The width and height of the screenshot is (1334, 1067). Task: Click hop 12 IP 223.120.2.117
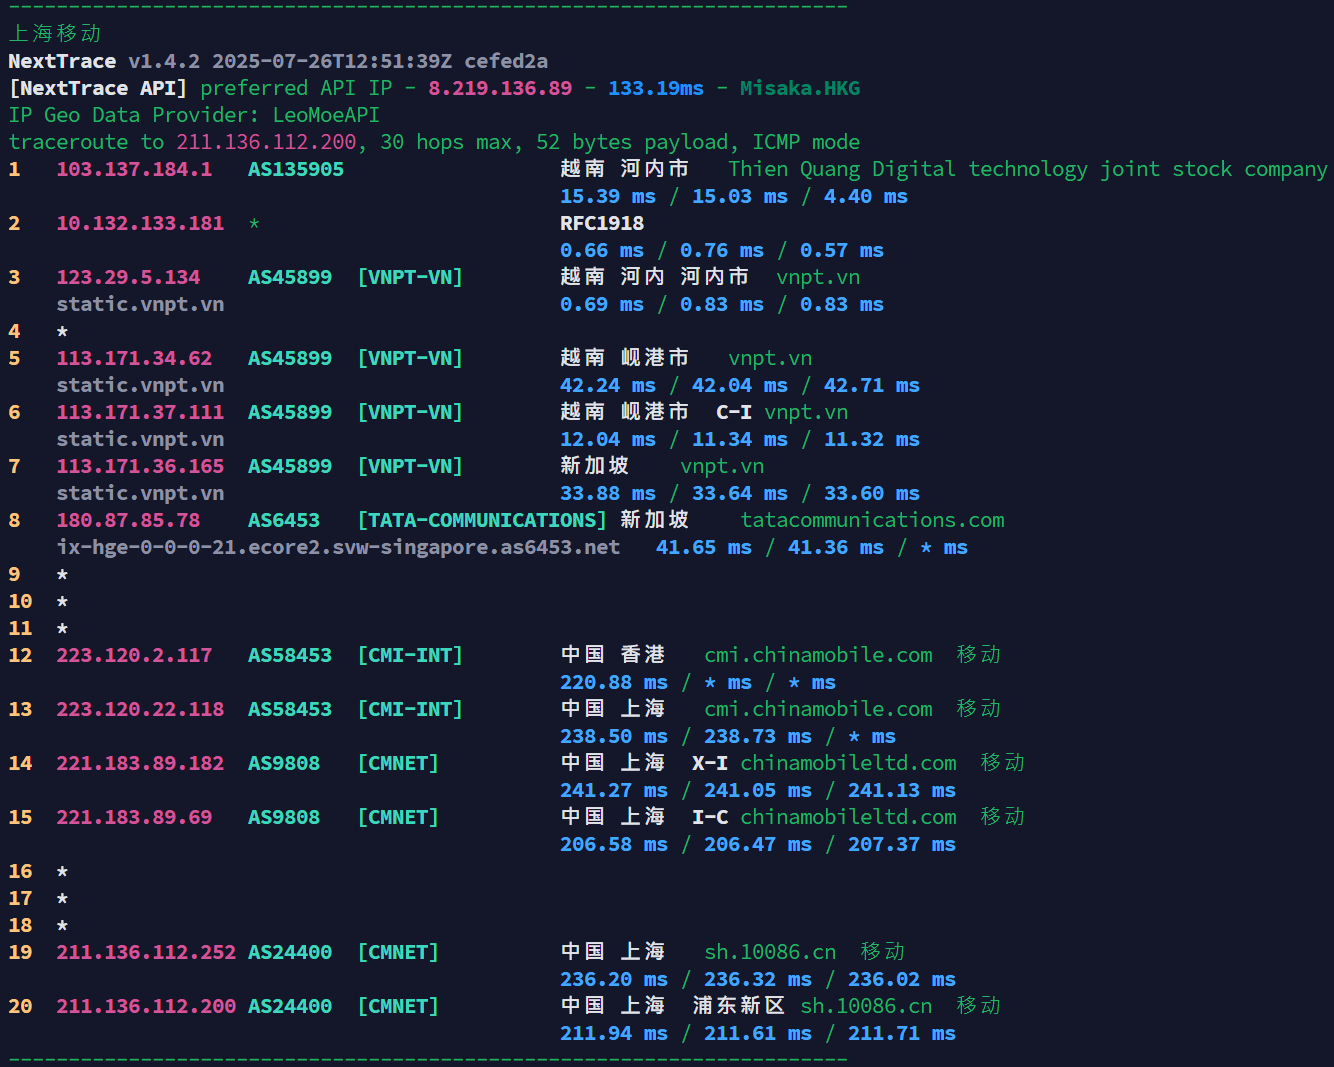pyautogui.click(x=134, y=655)
